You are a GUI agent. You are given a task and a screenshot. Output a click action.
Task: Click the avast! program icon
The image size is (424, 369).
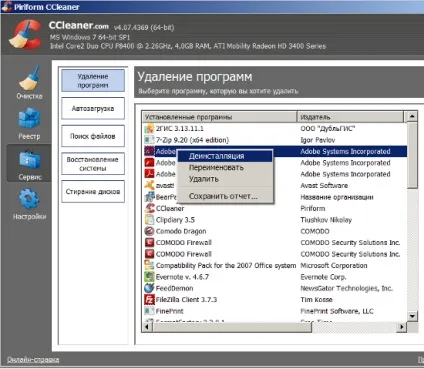pyautogui.click(x=149, y=185)
